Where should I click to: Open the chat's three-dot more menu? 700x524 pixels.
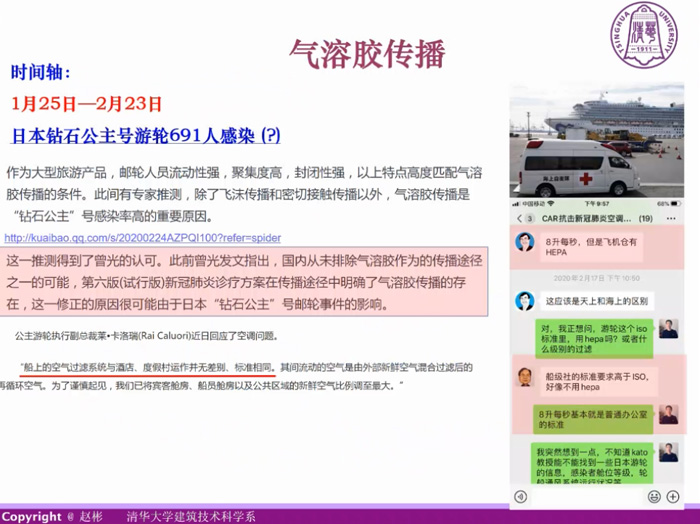pyautogui.click(x=671, y=218)
